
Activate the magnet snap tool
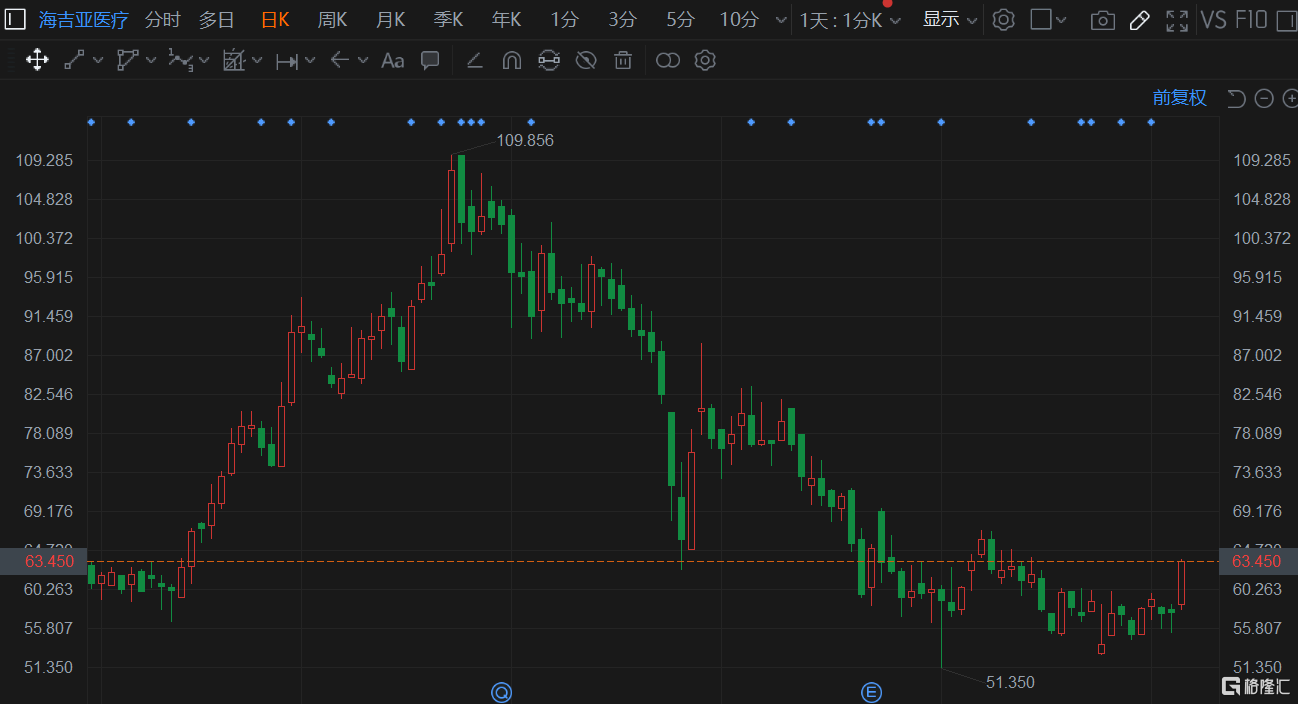point(511,61)
